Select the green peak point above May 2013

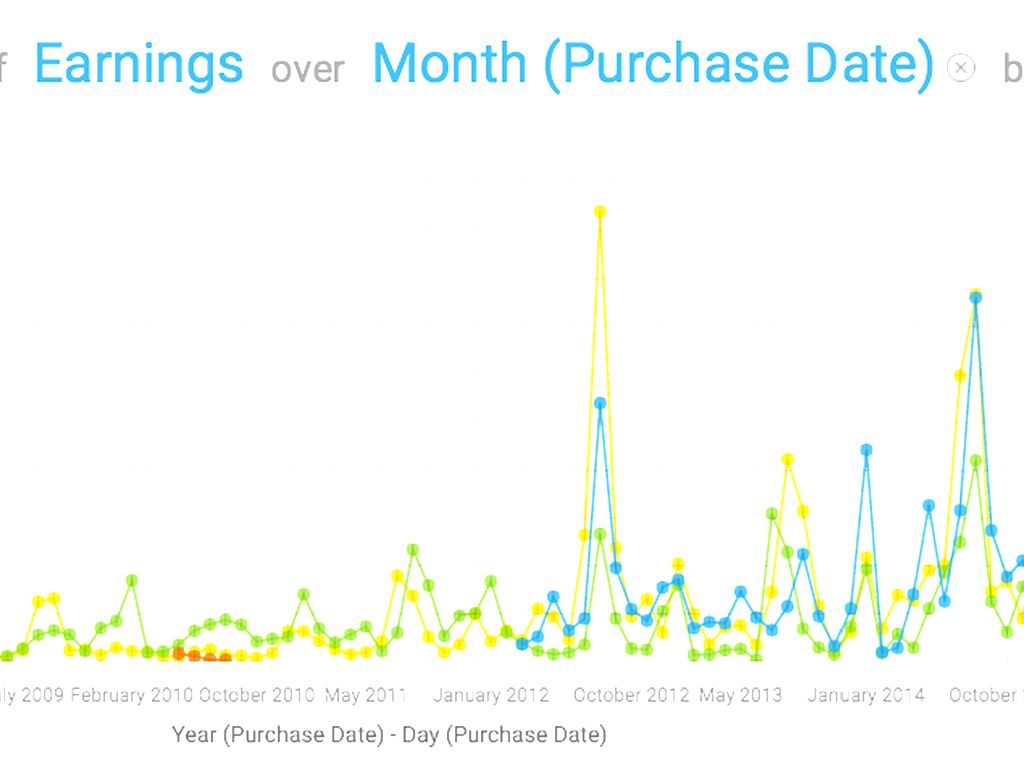point(772,513)
